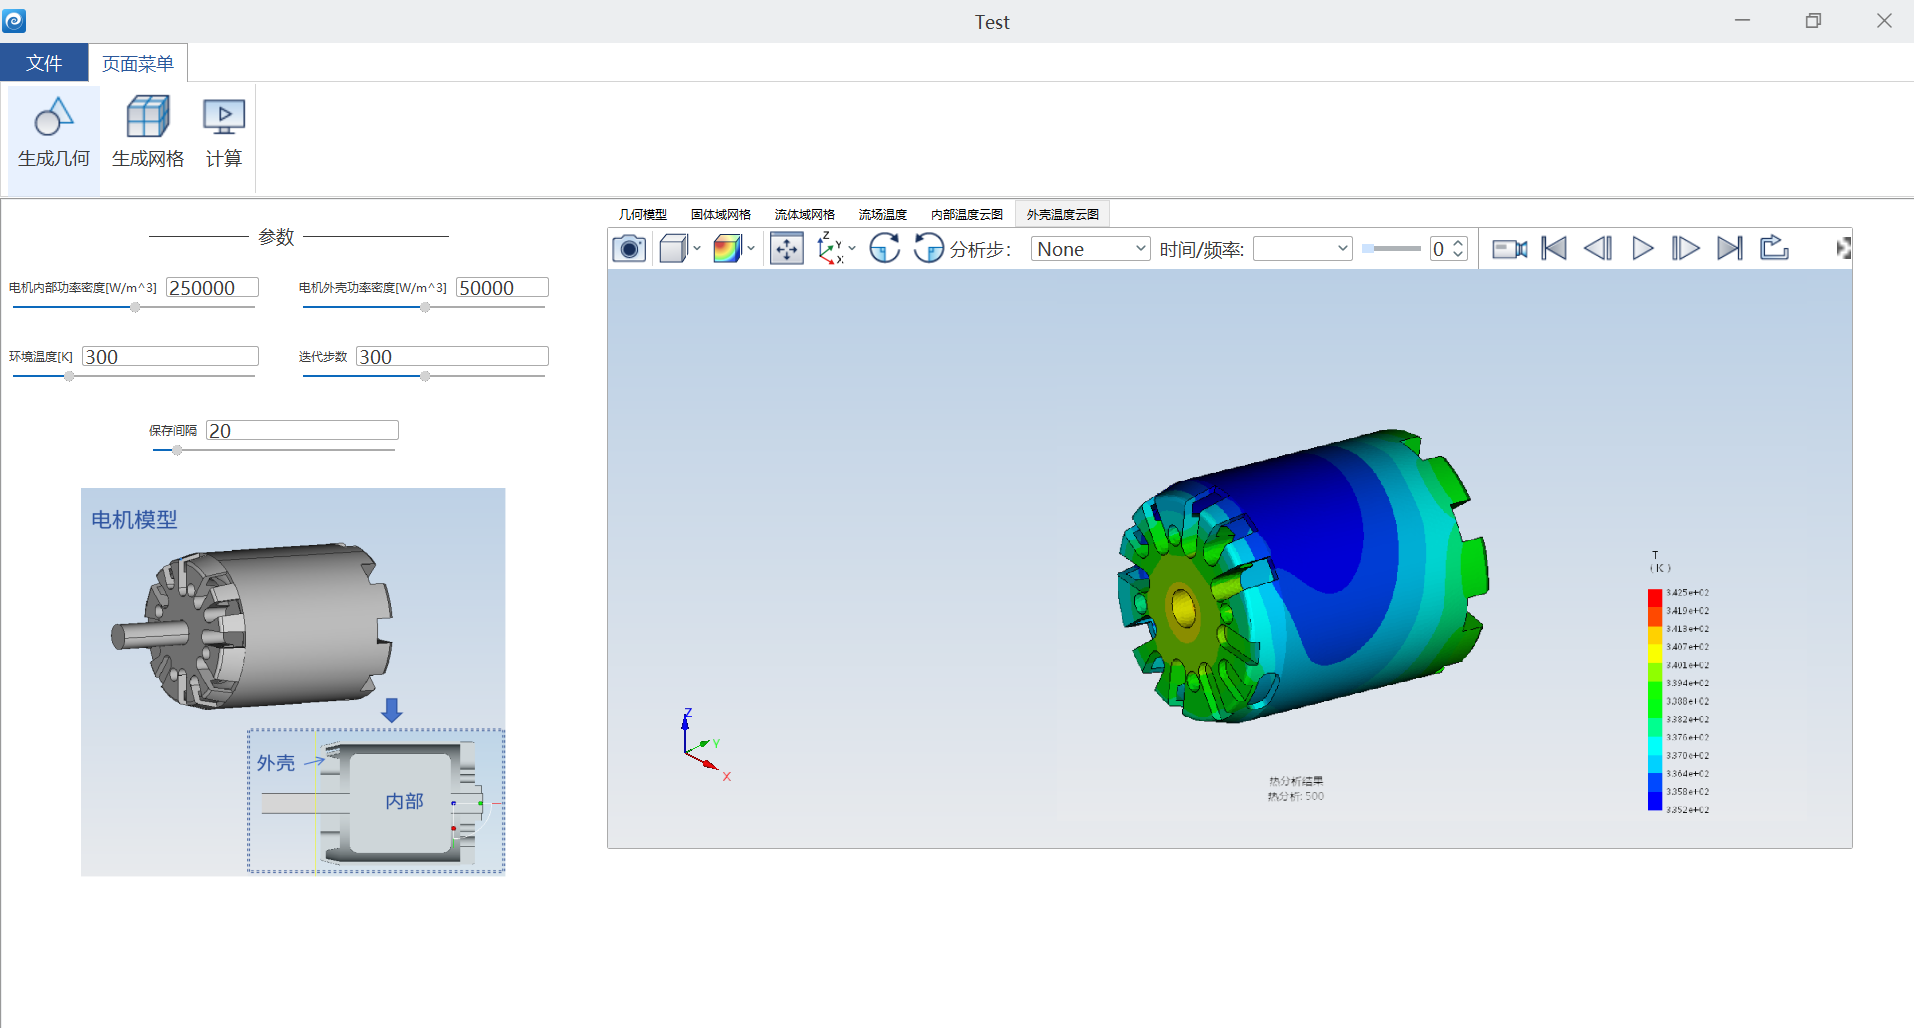Click the XYZ coordinate triad in viewport
The width and height of the screenshot is (1915, 1029).
point(707,746)
